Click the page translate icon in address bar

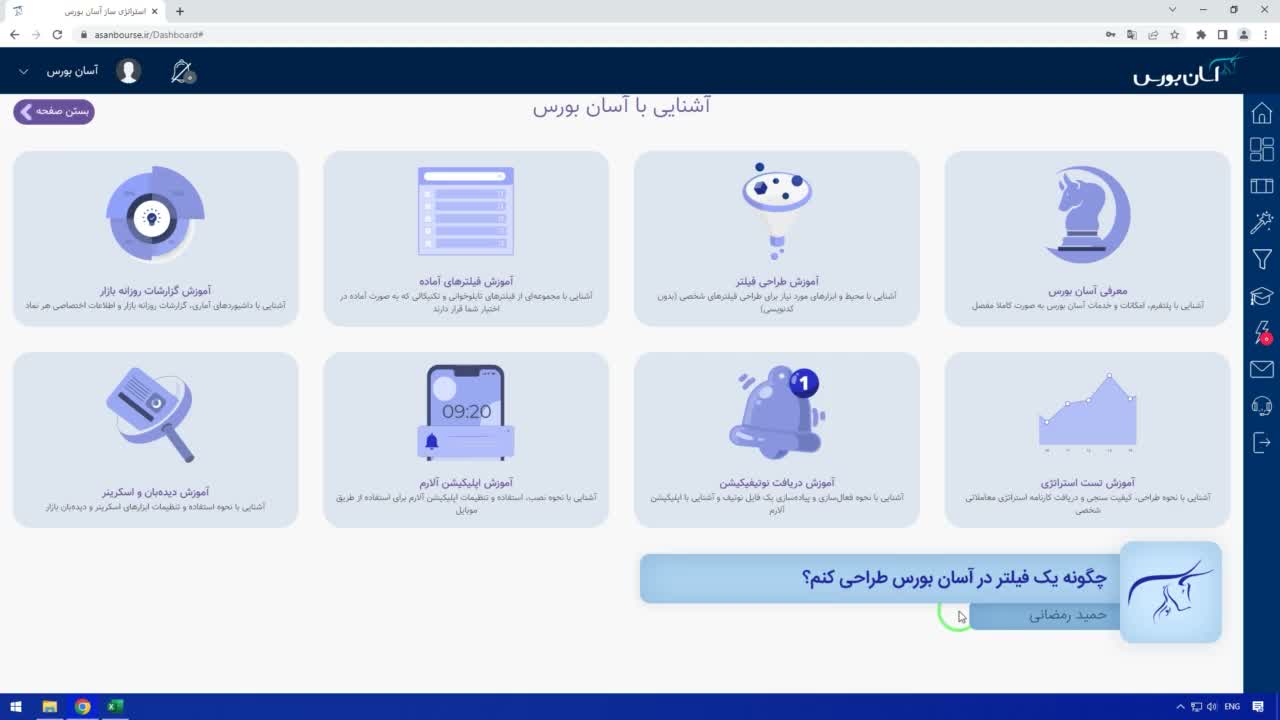click(x=1132, y=34)
